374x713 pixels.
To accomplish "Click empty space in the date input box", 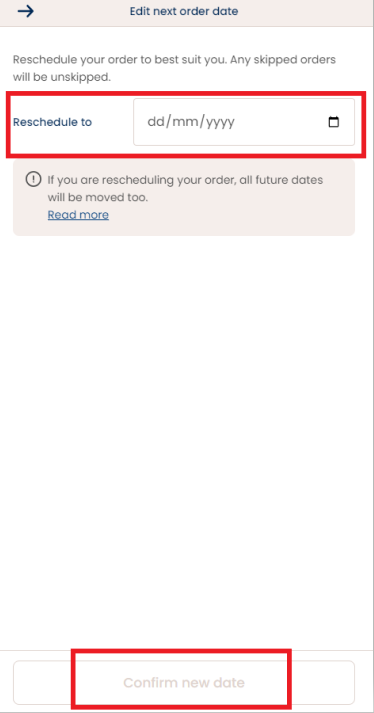I will (x=282, y=122).
